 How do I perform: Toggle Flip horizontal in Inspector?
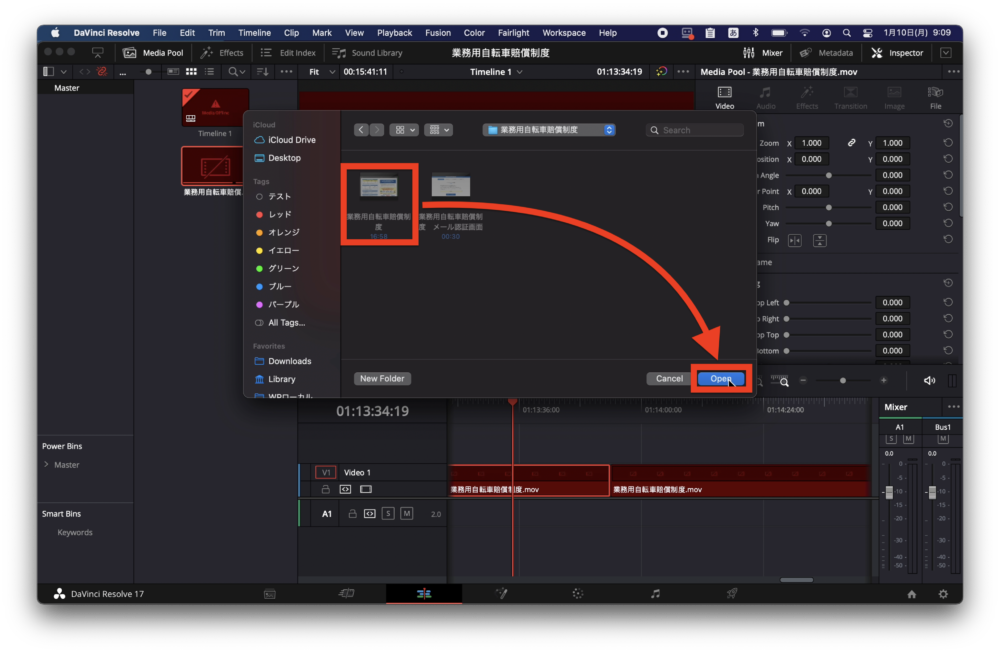pyautogui.click(x=795, y=240)
